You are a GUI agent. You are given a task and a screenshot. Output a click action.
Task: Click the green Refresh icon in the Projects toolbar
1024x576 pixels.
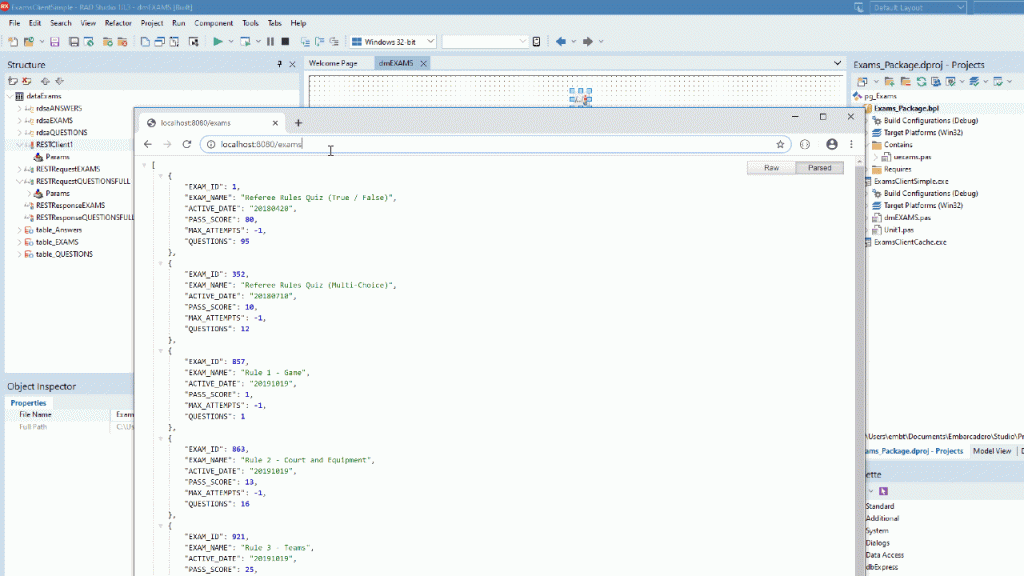(x=921, y=82)
